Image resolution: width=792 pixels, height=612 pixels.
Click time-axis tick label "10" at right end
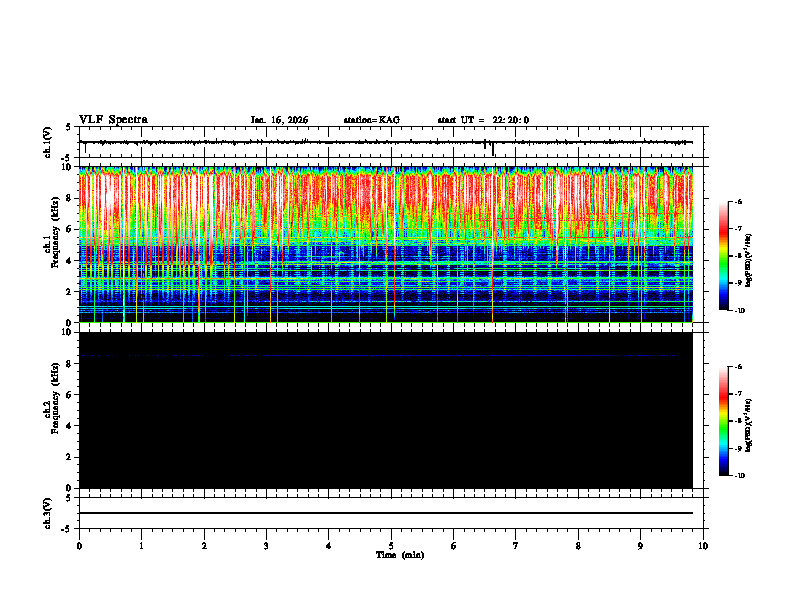click(703, 546)
